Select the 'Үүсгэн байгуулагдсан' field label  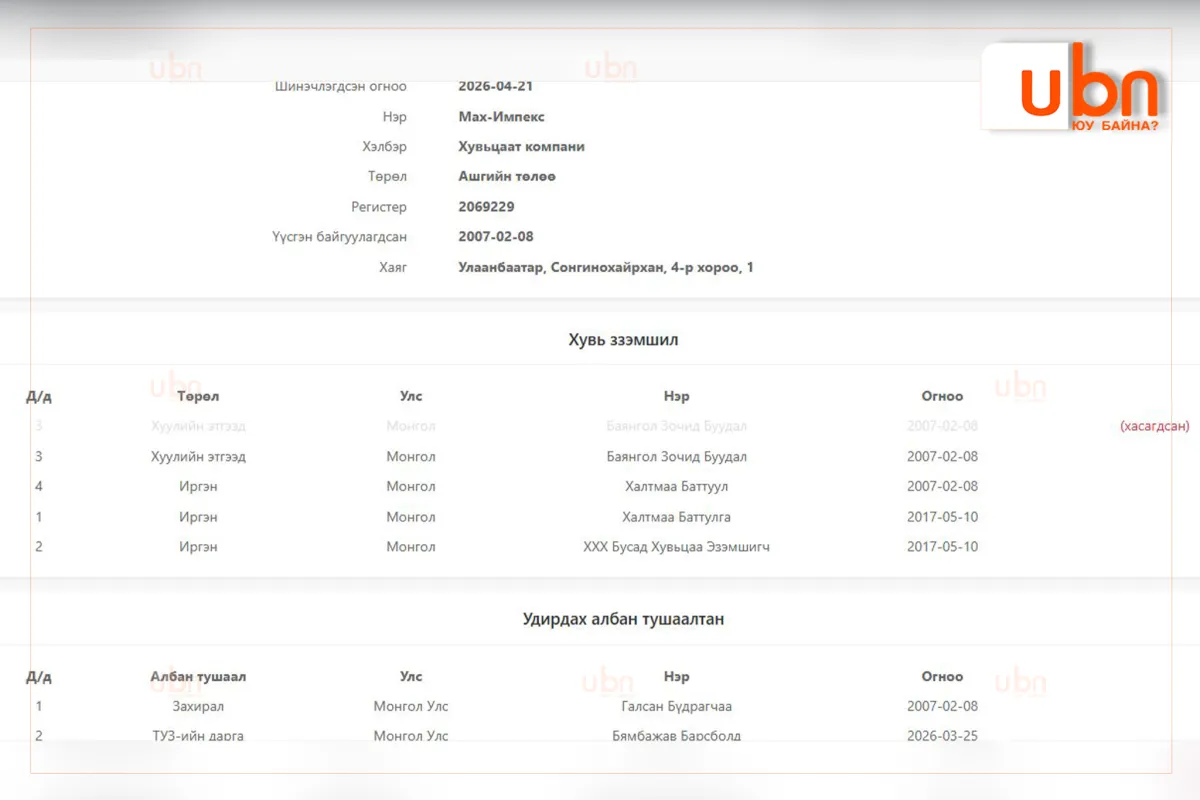[x=340, y=237]
